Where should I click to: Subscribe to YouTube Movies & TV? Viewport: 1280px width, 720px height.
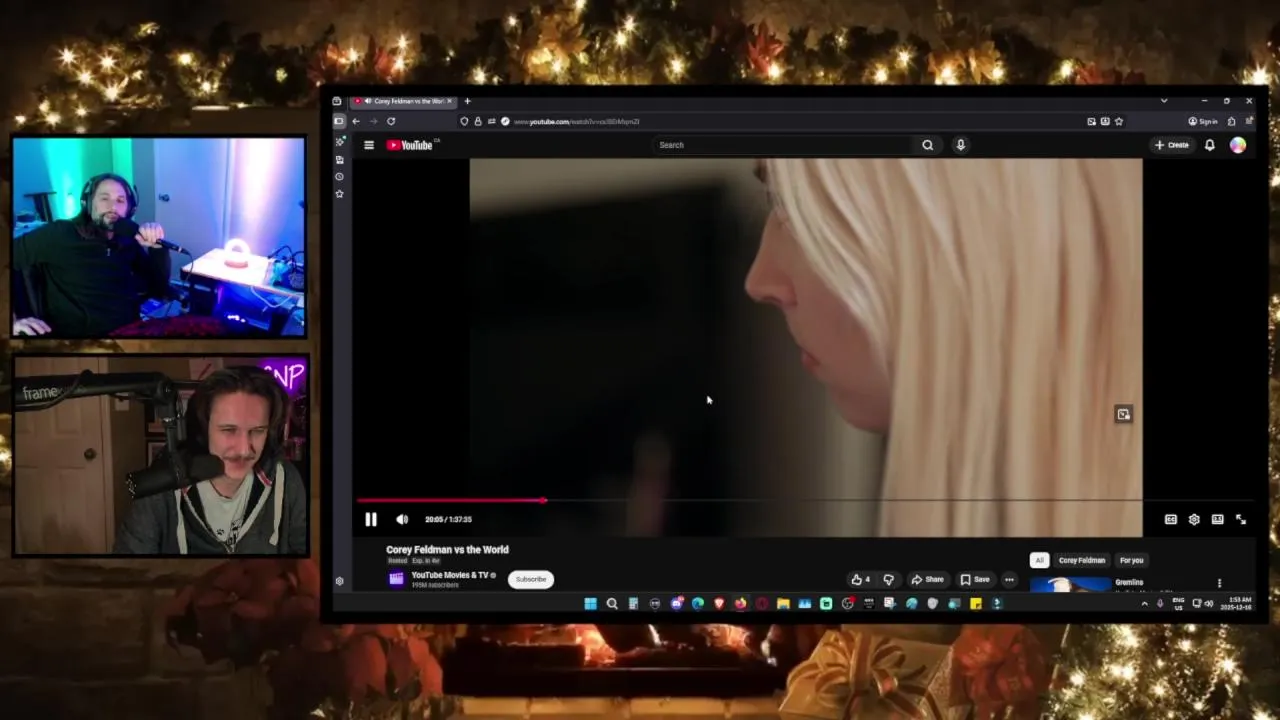531,579
